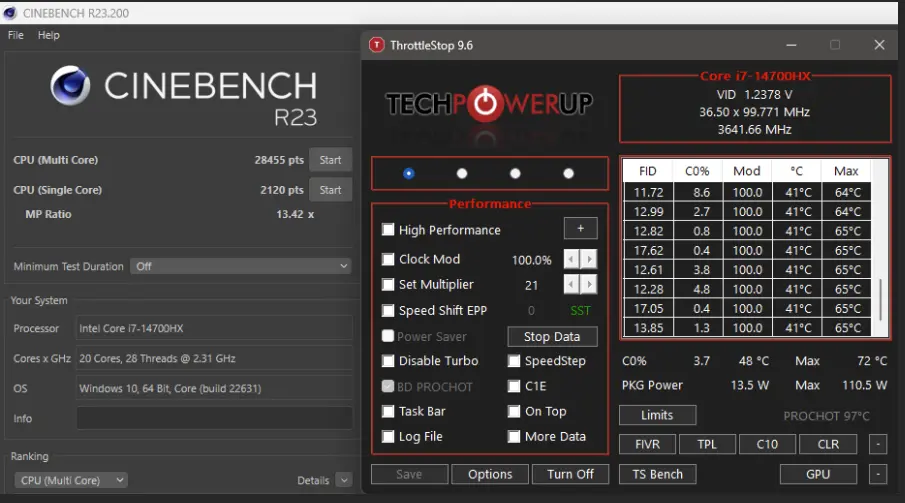Viewport: 905px width, 503px height.
Task: Click the Cores x GHz field value
Action: [x=214, y=358]
